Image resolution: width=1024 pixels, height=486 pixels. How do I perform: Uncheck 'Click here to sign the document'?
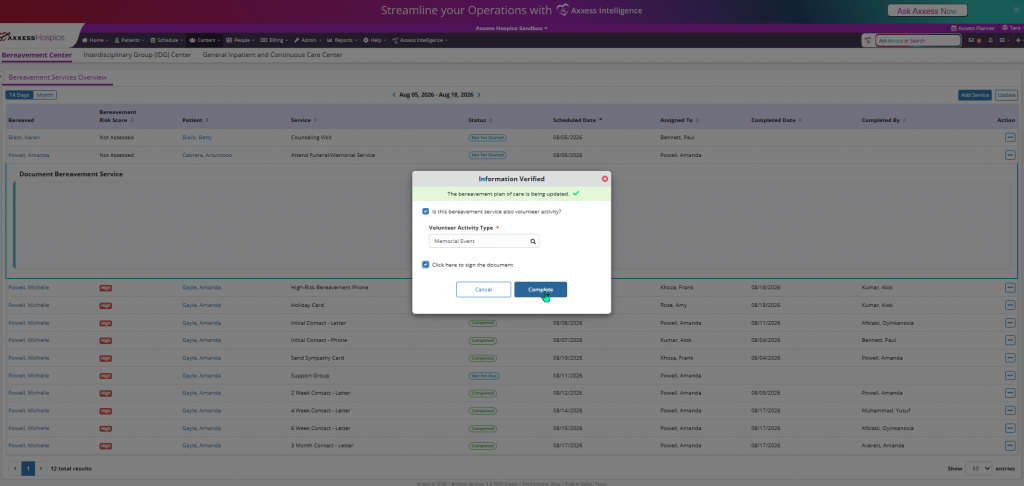pyautogui.click(x=426, y=265)
